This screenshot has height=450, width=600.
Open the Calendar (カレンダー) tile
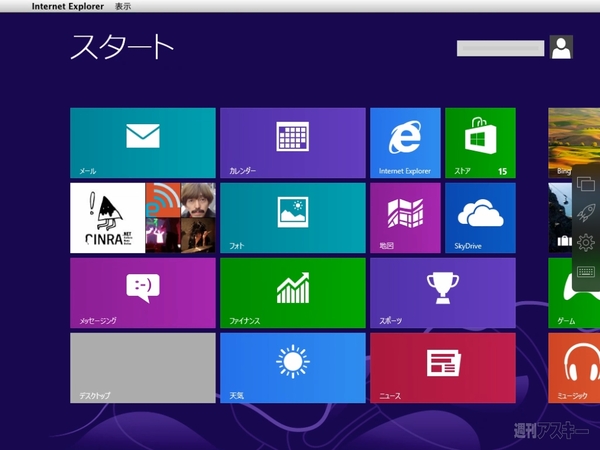pyautogui.click(x=293, y=143)
